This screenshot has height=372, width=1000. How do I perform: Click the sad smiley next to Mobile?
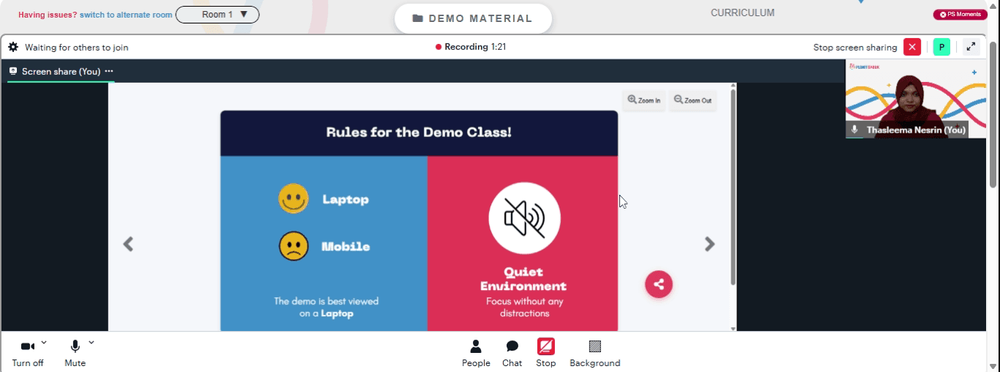coord(293,246)
